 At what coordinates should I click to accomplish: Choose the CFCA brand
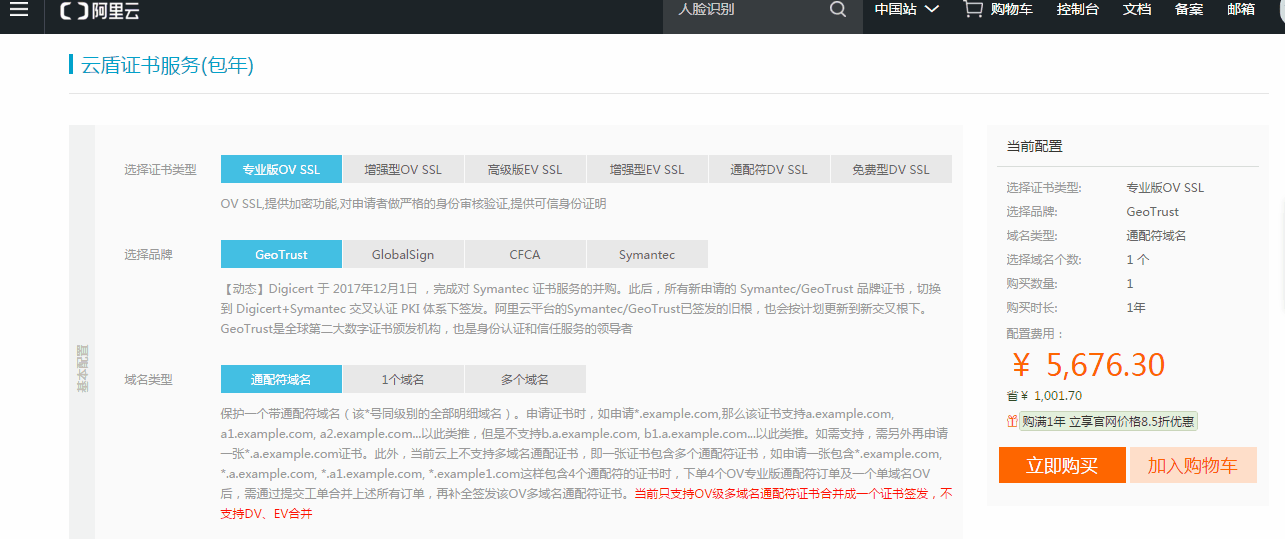coord(525,254)
